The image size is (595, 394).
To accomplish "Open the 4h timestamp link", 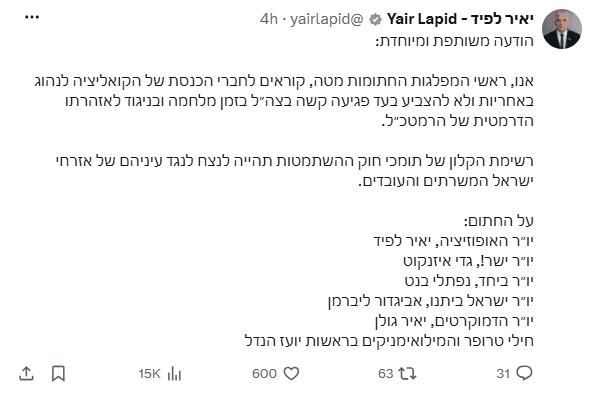I will tap(269, 19).
